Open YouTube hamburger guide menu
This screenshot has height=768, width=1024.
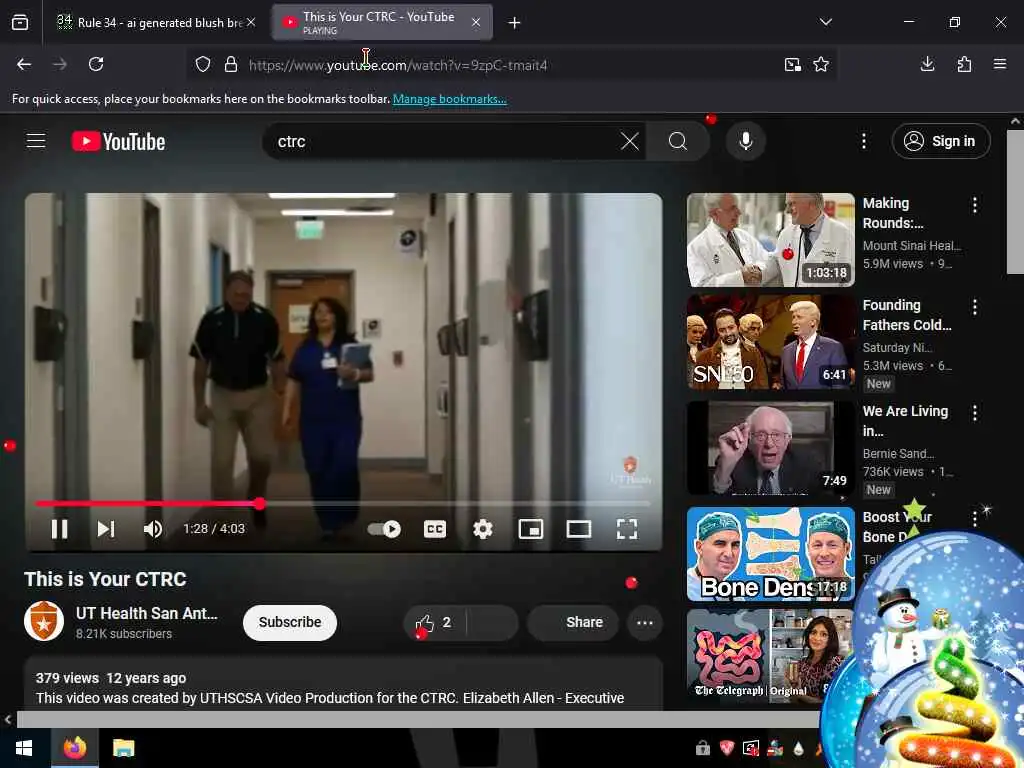[x=36, y=141]
